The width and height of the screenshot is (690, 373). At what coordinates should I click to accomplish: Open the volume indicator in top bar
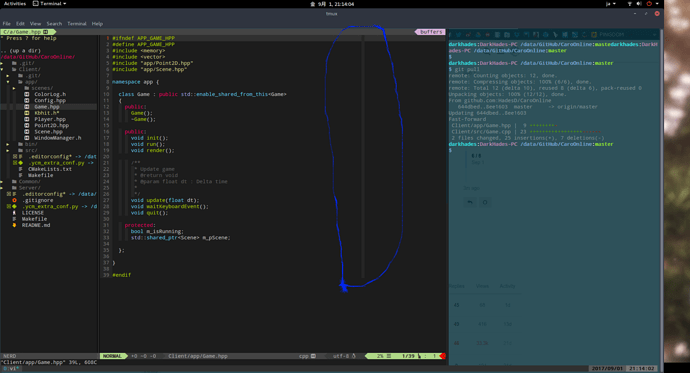pyautogui.click(x=639, y=4)
